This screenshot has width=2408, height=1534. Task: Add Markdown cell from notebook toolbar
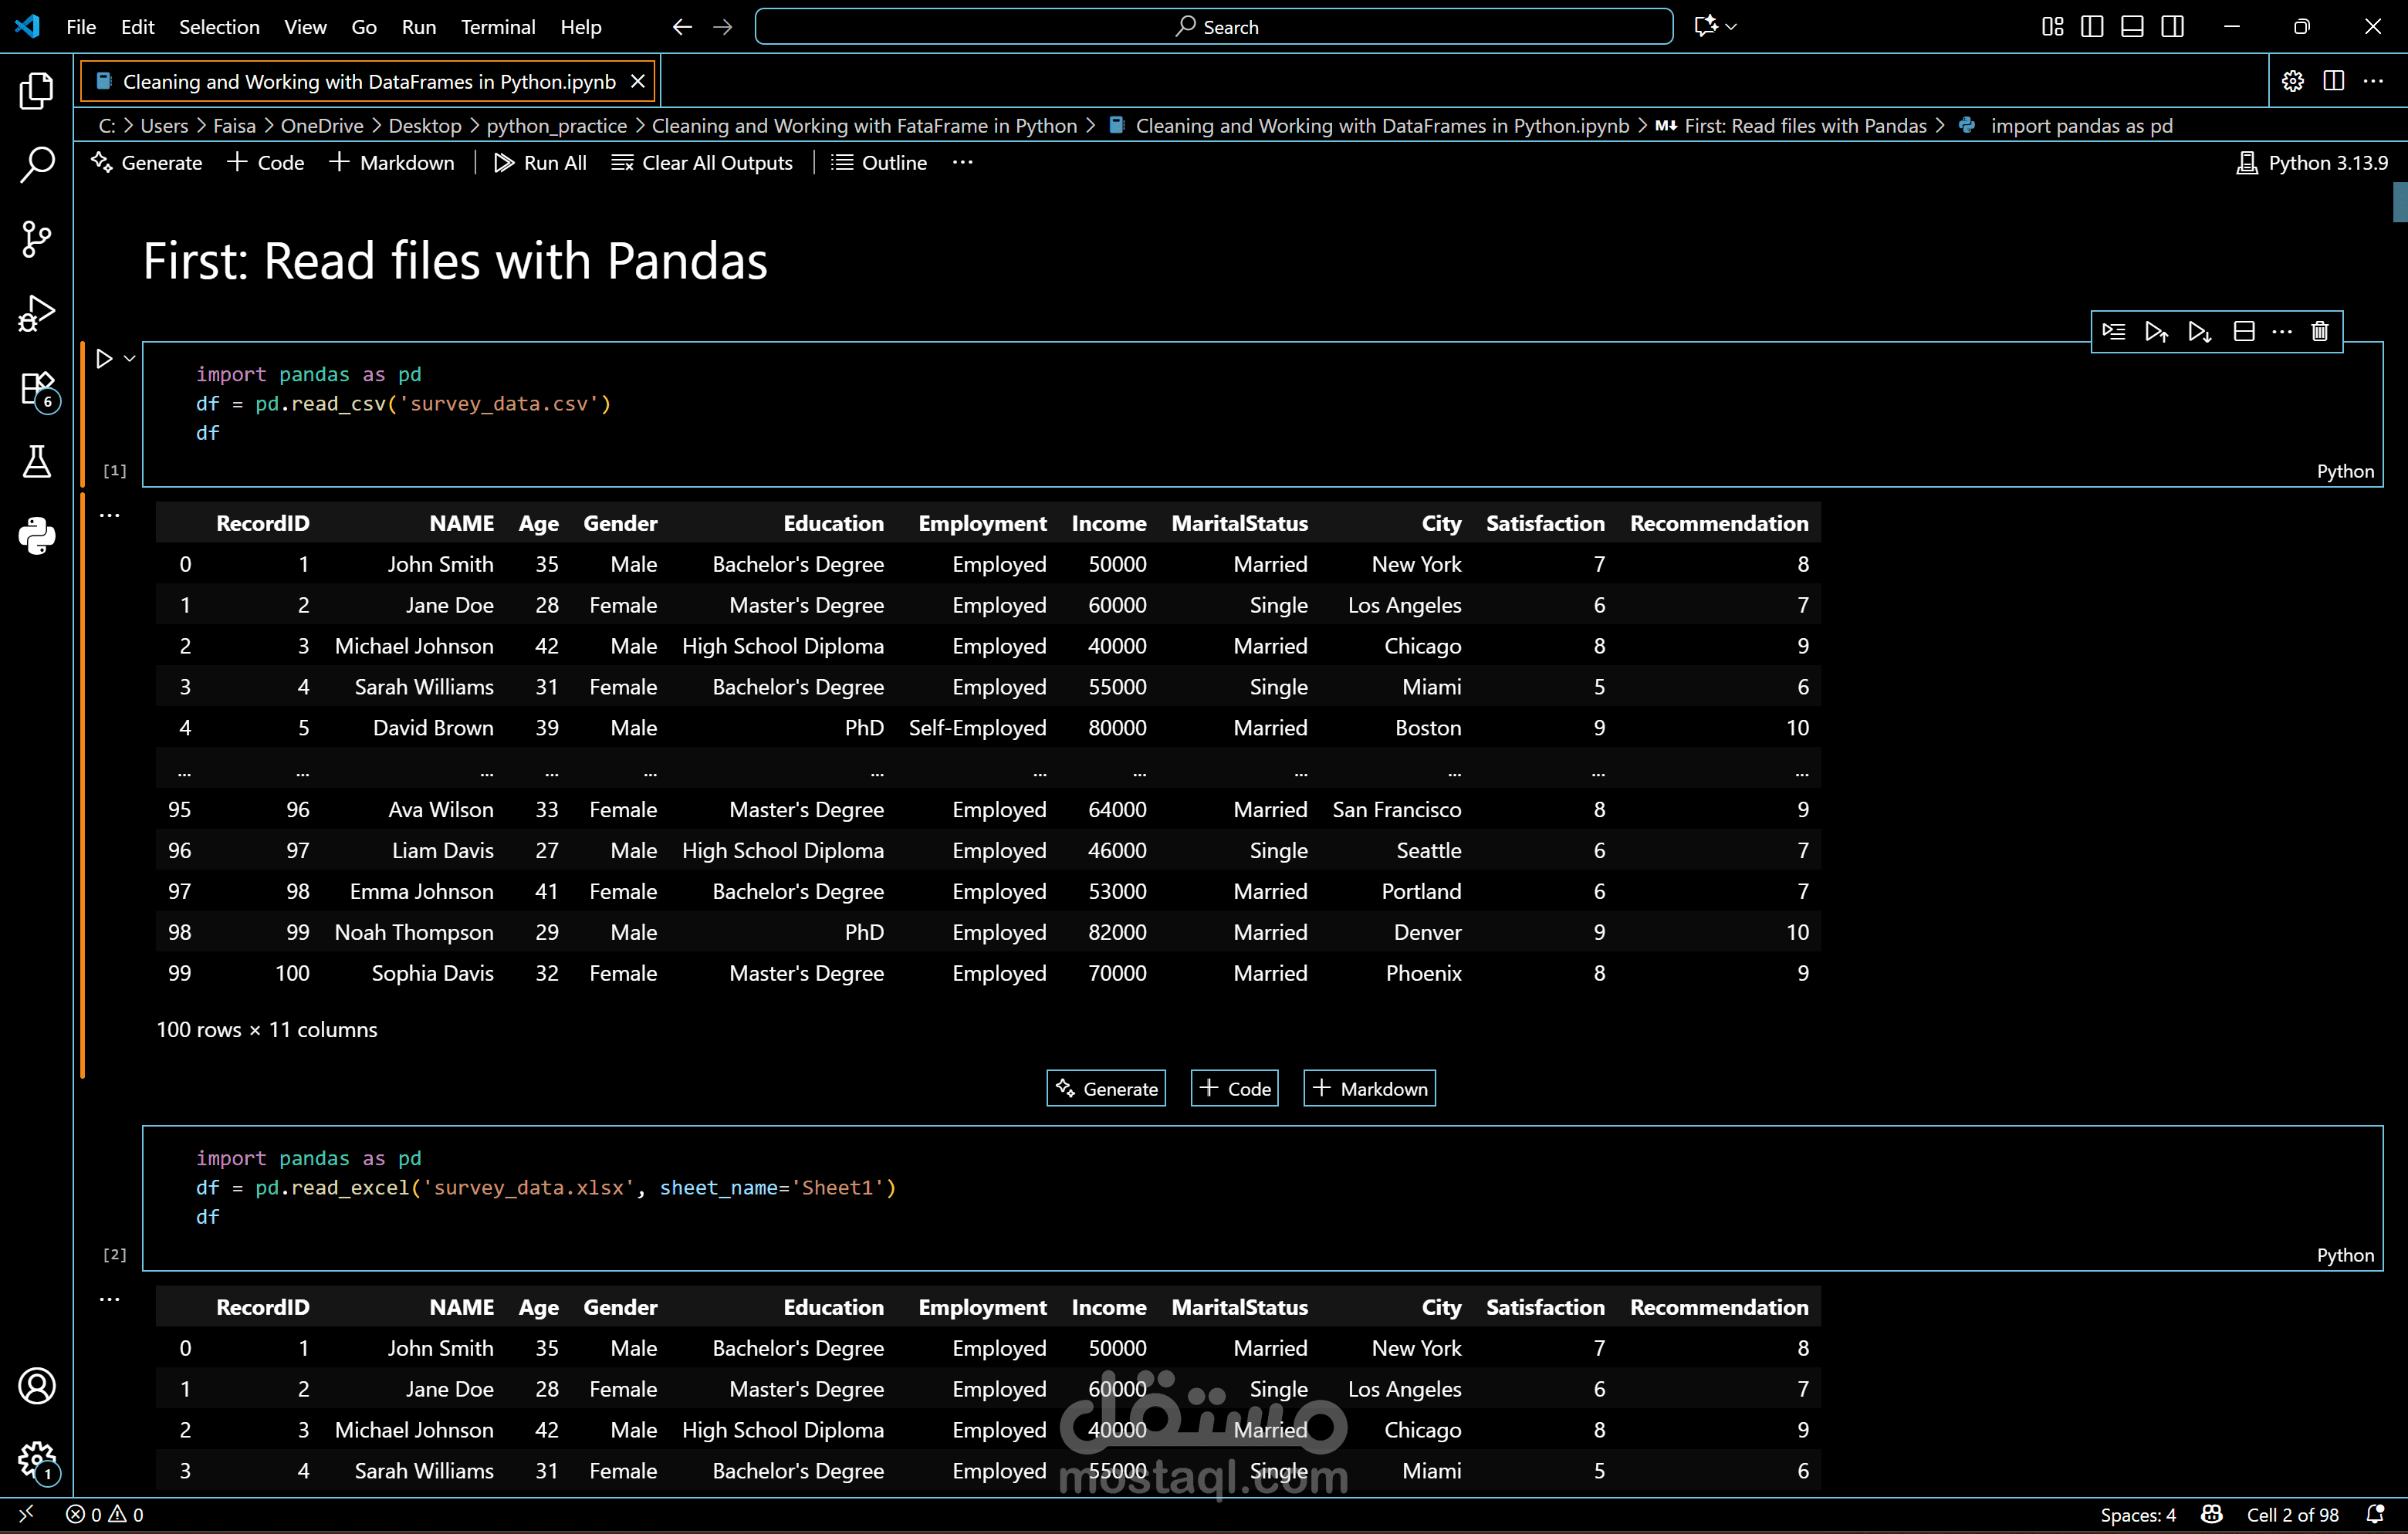[x=392, y=162]
